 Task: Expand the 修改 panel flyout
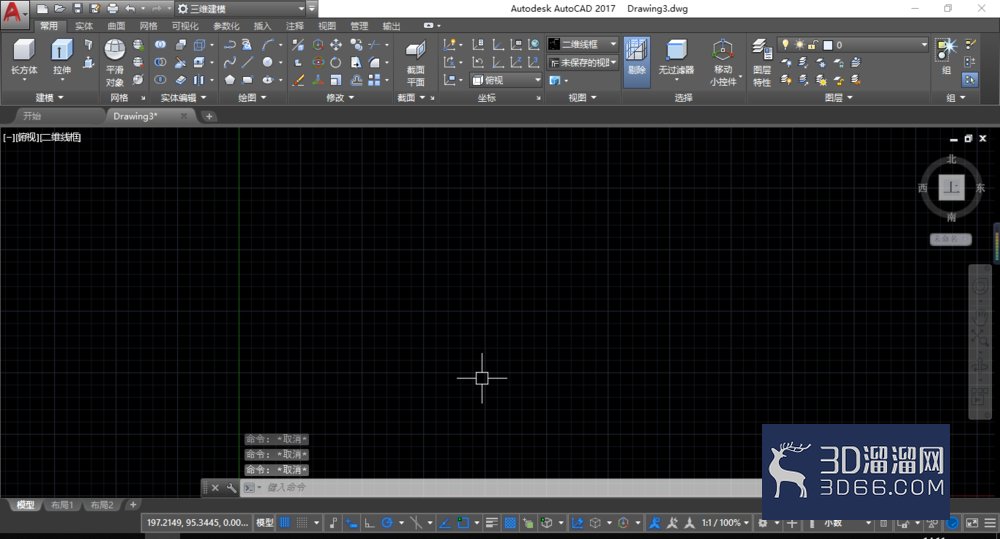click(x=340, y=98)
